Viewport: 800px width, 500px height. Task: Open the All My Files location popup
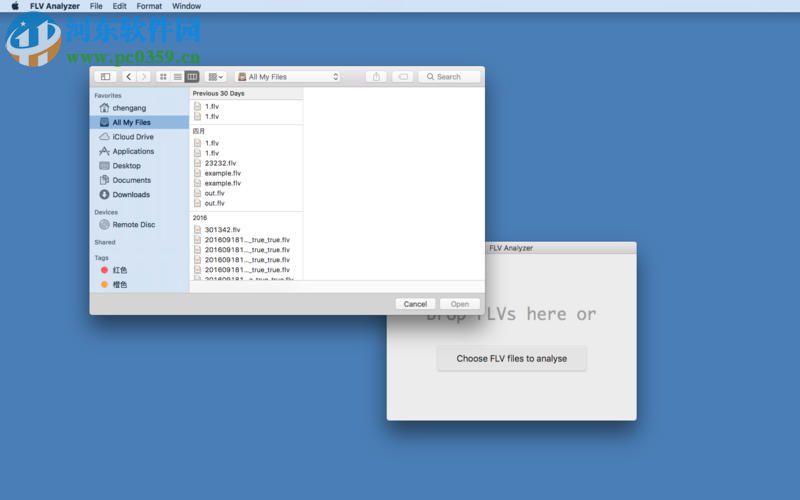point(288,77)
